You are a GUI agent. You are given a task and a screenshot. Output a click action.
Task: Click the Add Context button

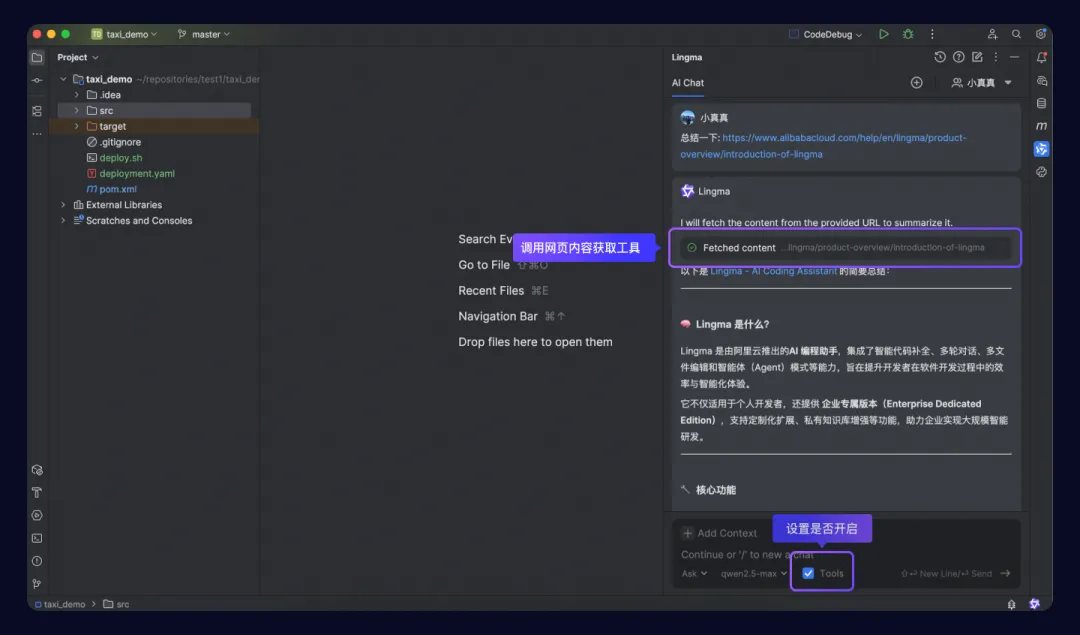[719, 533]
